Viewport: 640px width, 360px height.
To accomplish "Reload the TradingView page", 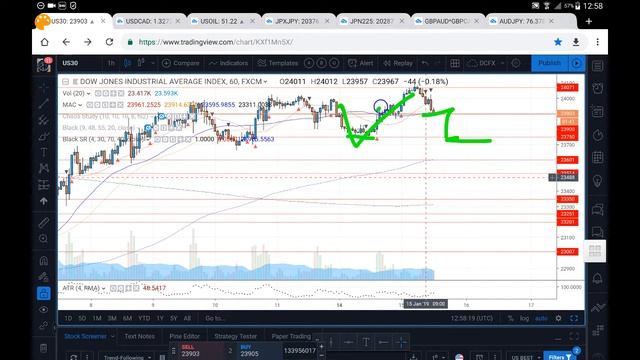I will tap(109, 42).
